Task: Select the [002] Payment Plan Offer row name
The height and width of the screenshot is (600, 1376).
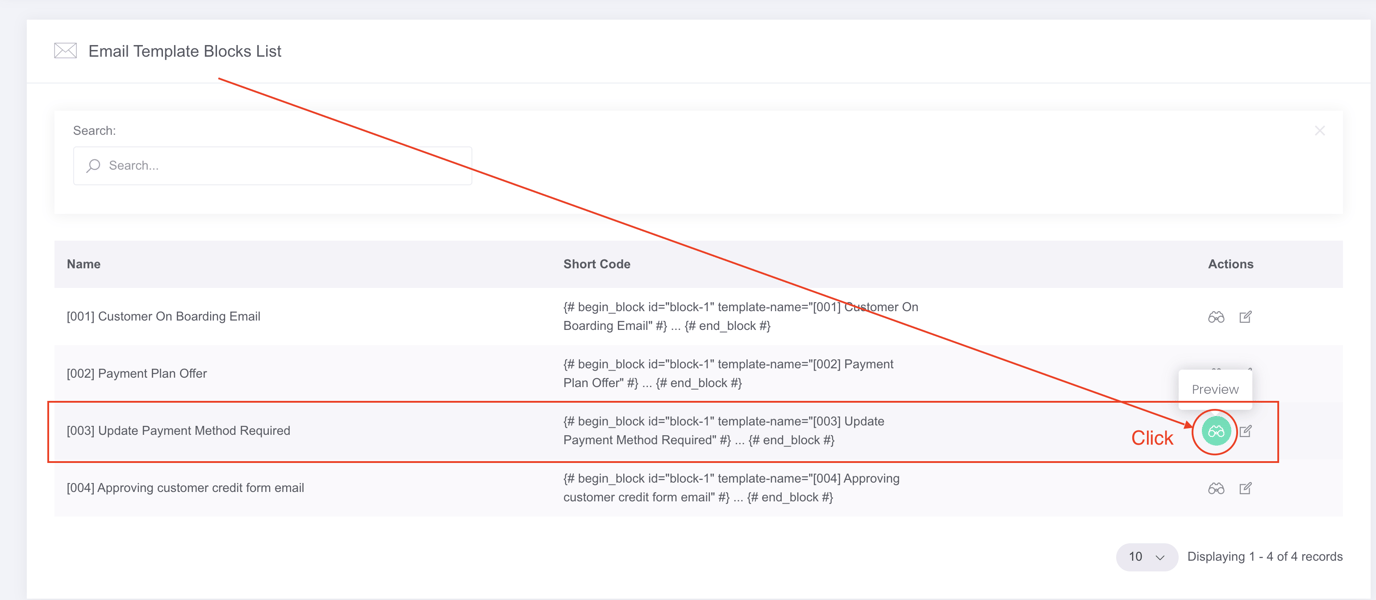Action: (x=137, y=374)
